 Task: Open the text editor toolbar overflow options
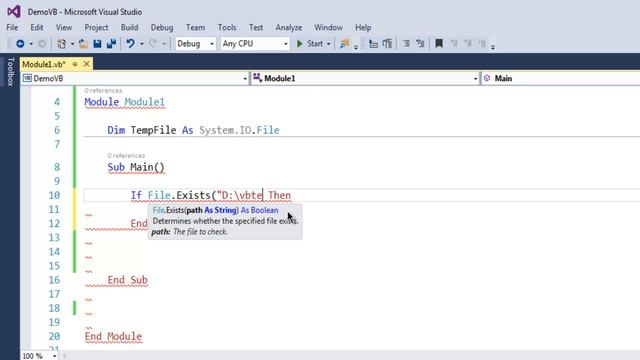coord(493,47)
